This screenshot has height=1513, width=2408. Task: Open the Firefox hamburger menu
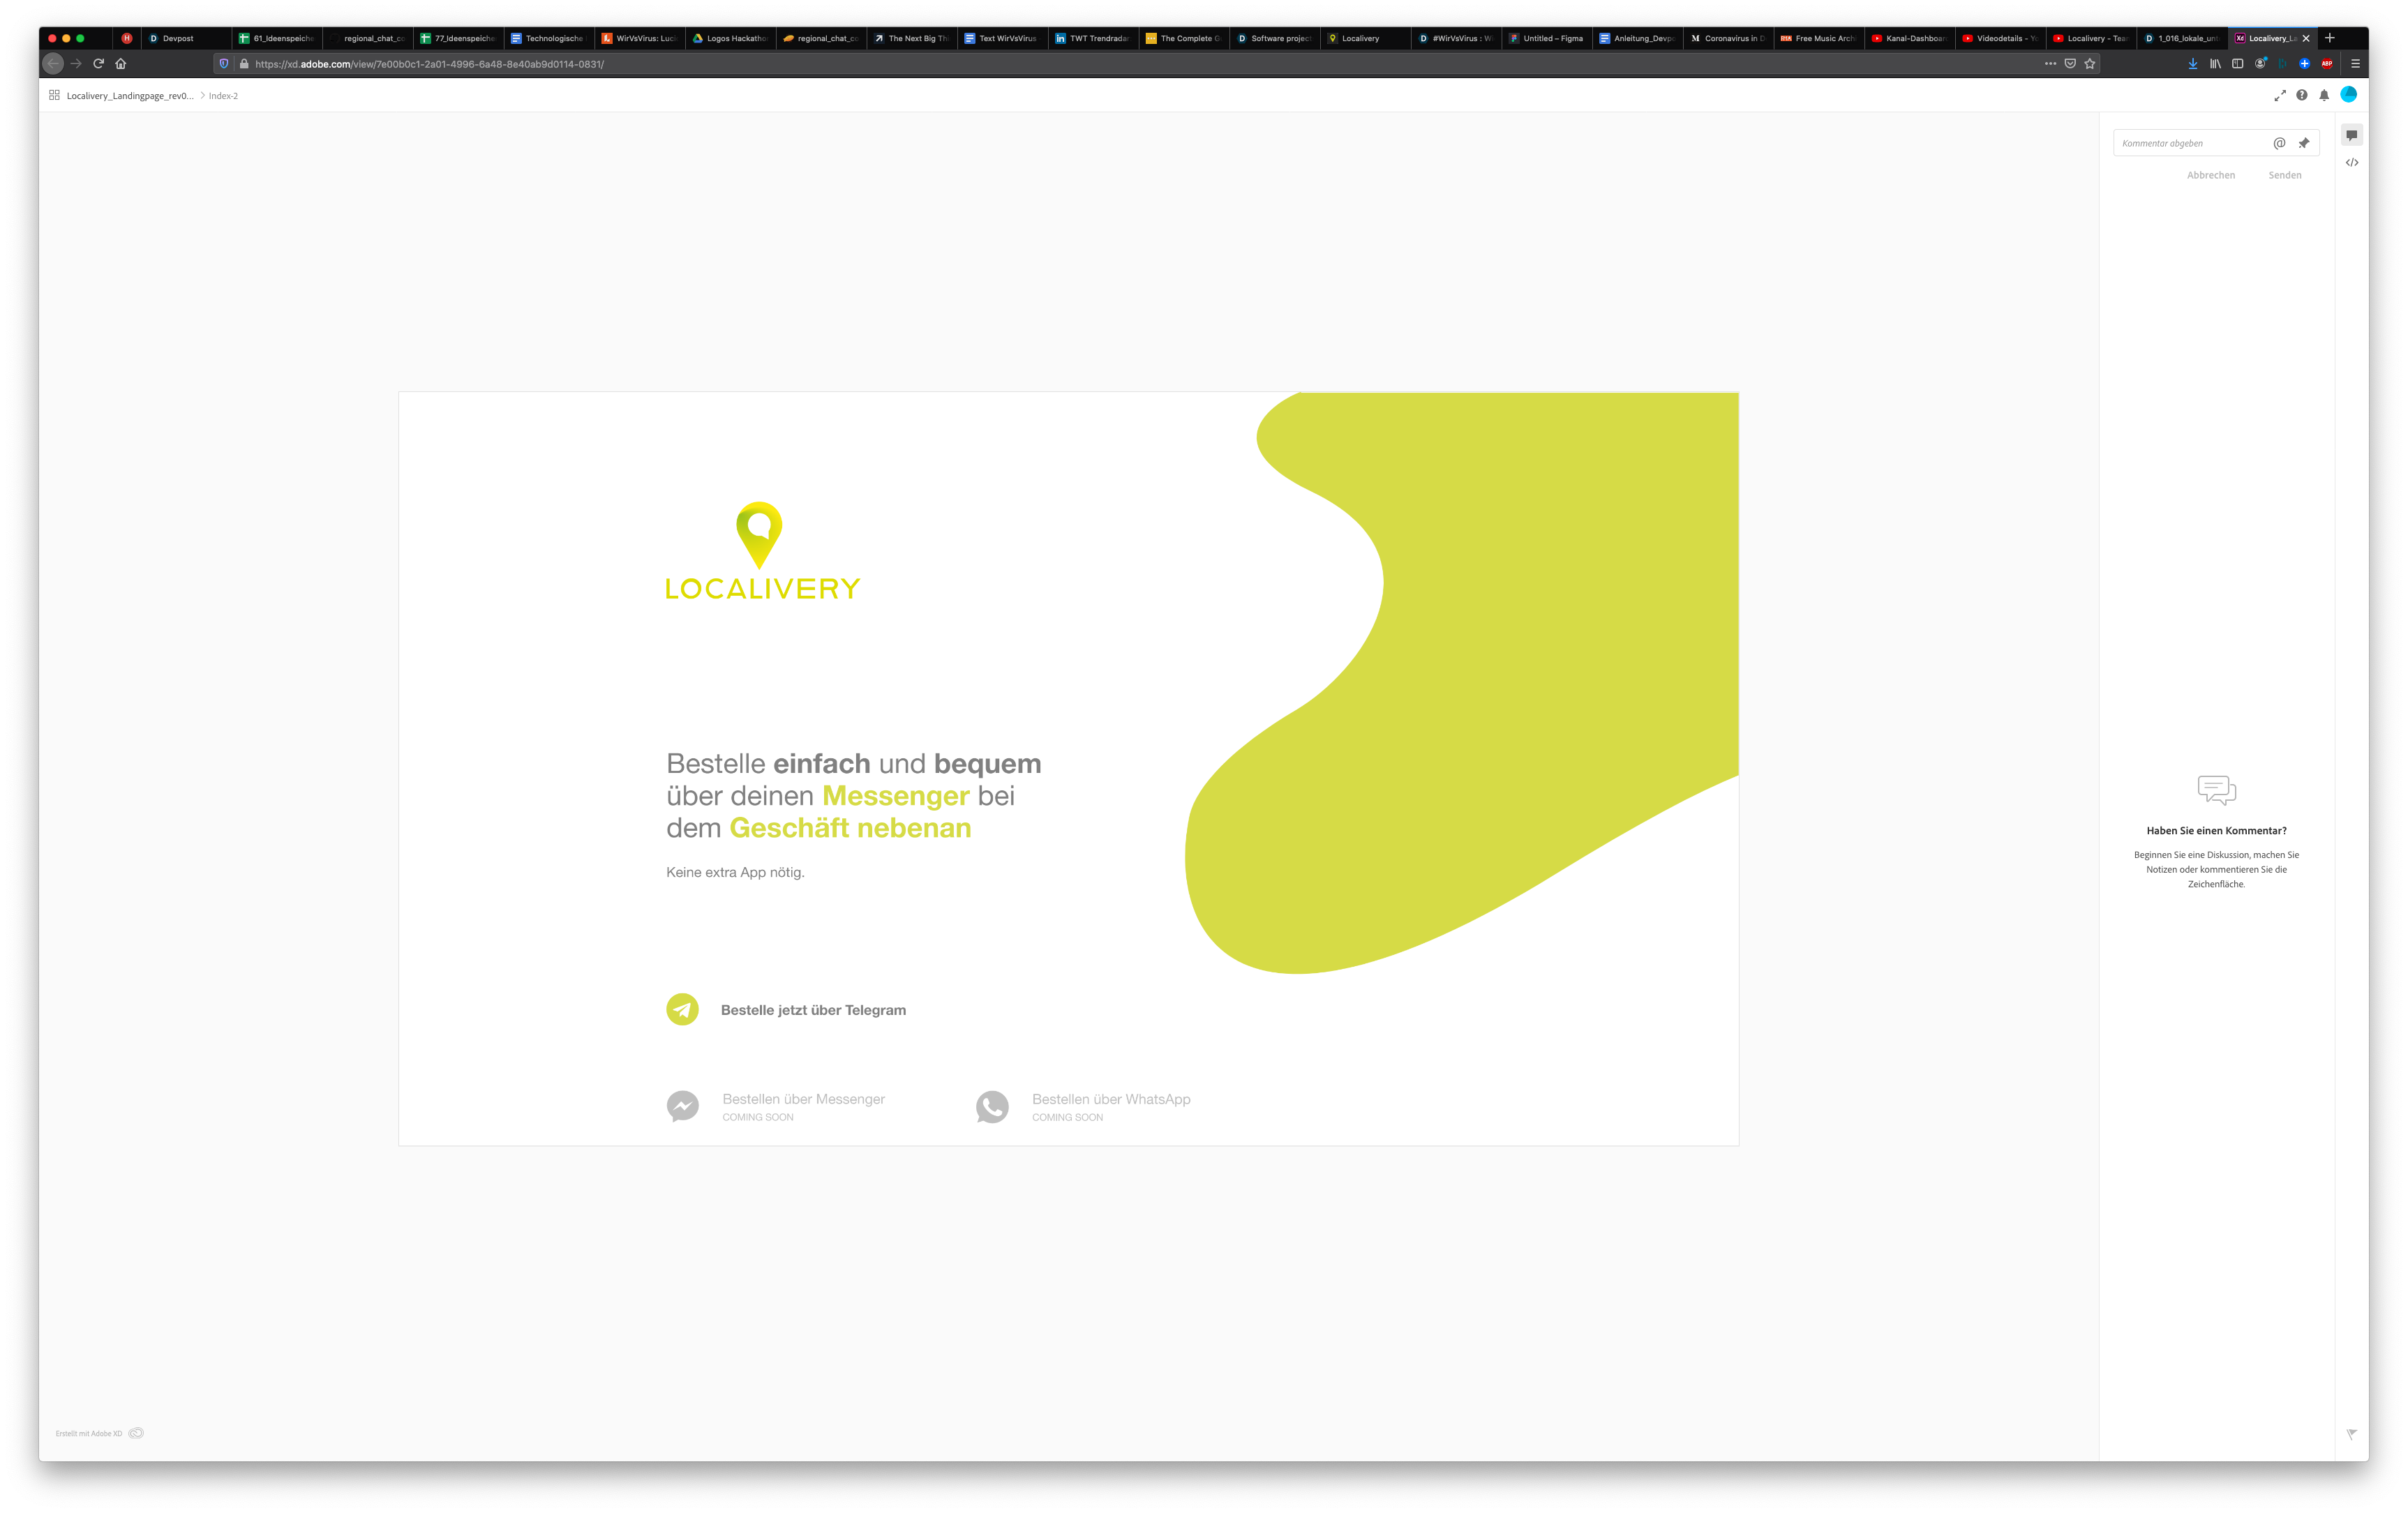[x=2355, y=64]
